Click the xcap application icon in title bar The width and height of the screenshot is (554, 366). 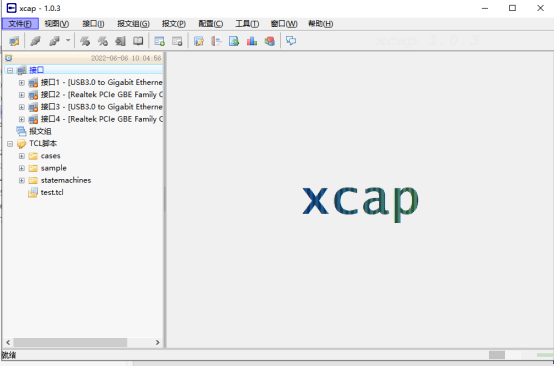click(12, 8)
